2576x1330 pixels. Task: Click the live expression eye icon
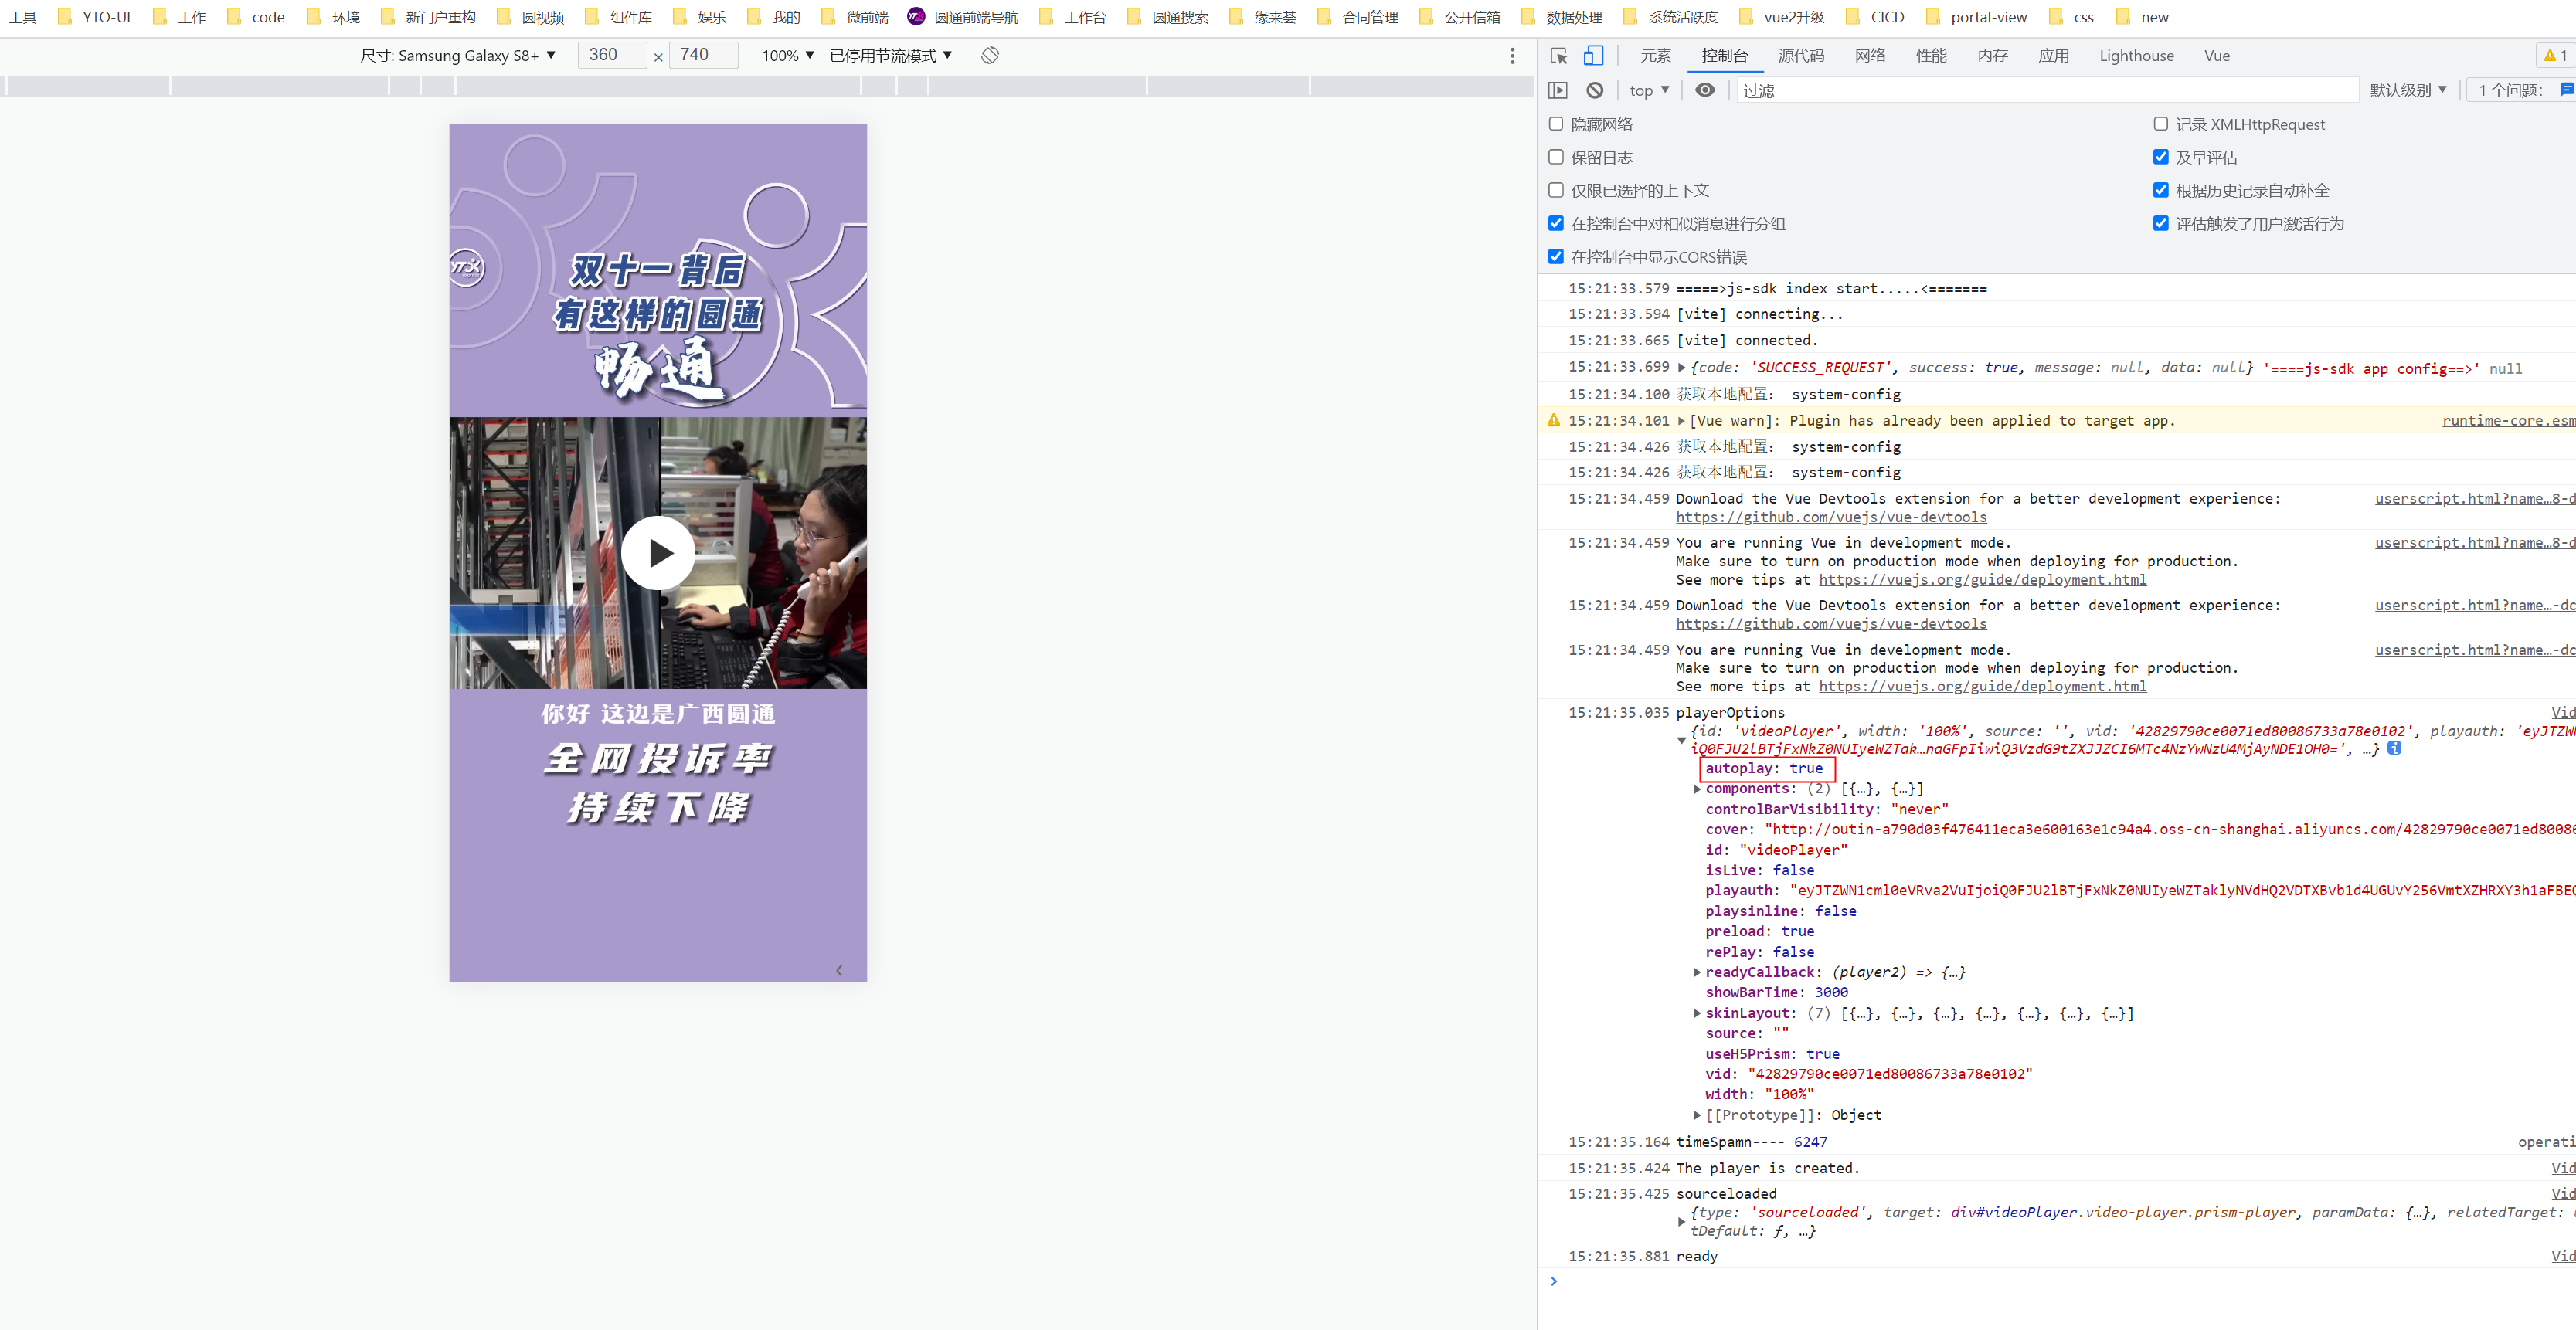(x=1705, y=90)
